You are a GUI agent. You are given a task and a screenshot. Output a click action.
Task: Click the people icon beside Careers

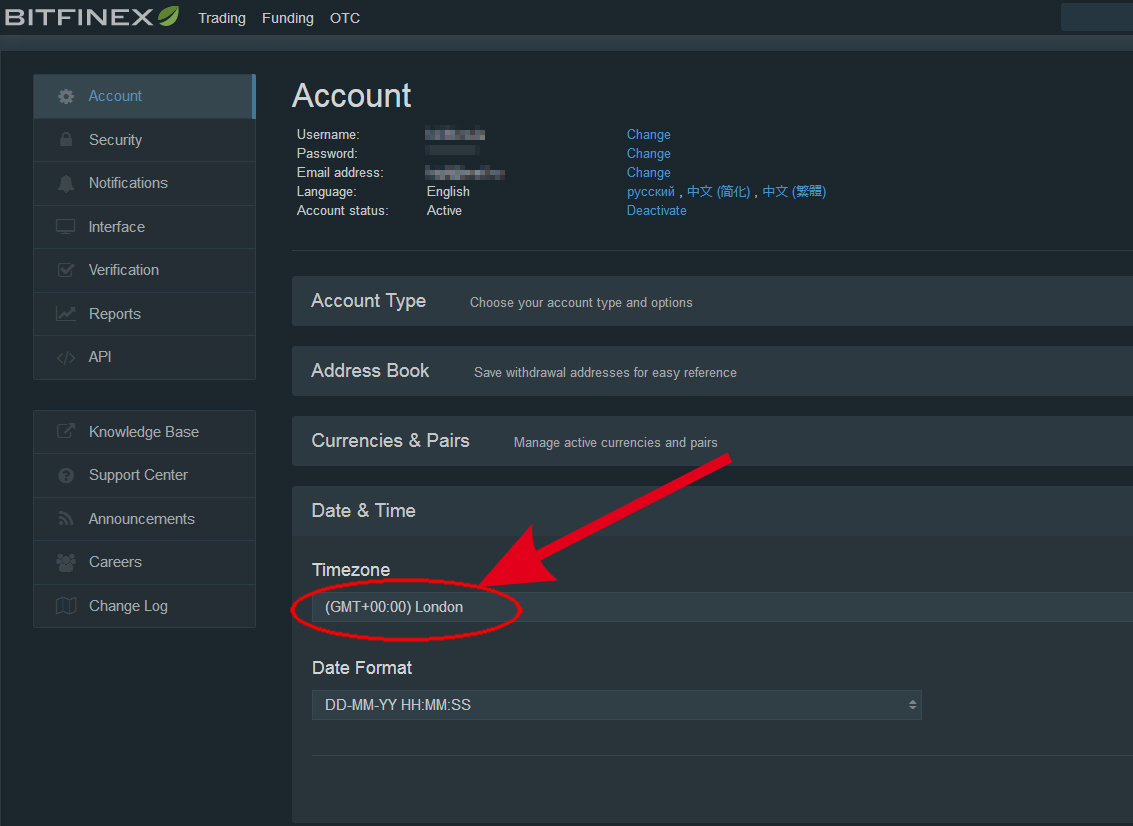pos(66,562)
